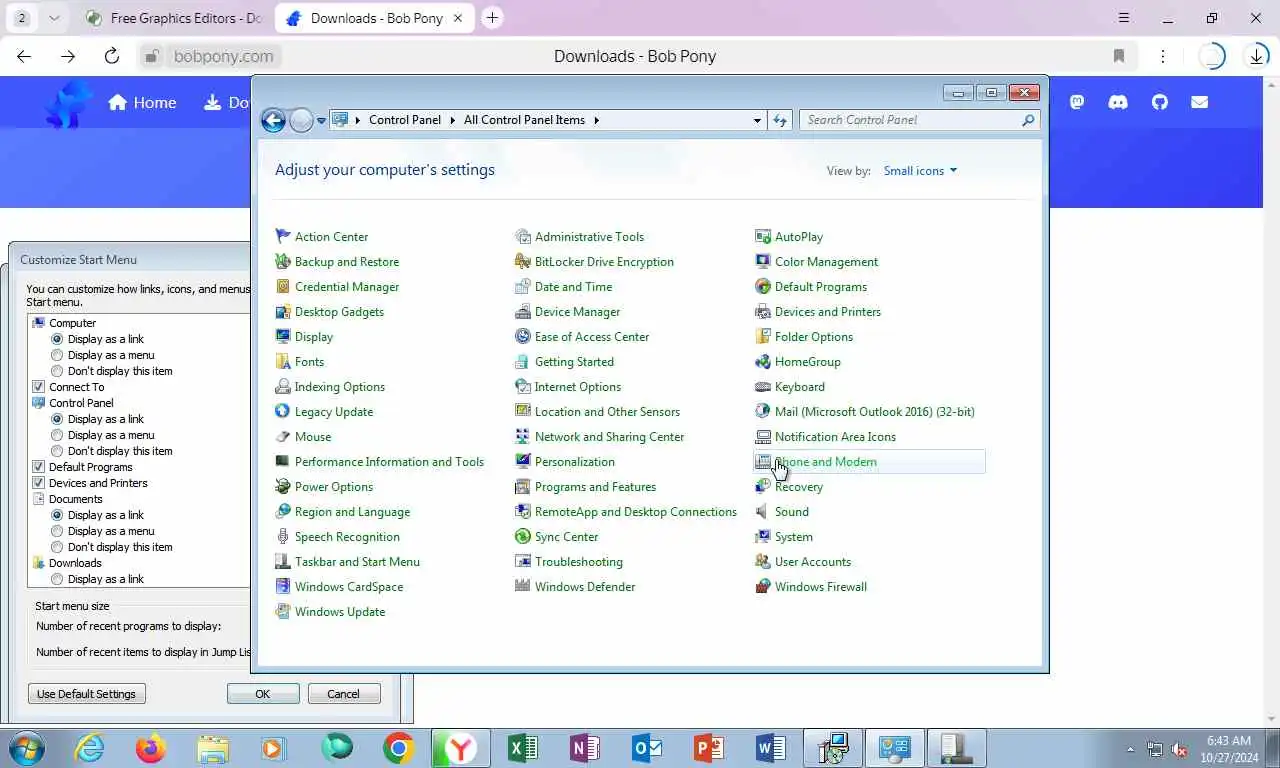Open the Programs and Features link

[x=595, y=487]
